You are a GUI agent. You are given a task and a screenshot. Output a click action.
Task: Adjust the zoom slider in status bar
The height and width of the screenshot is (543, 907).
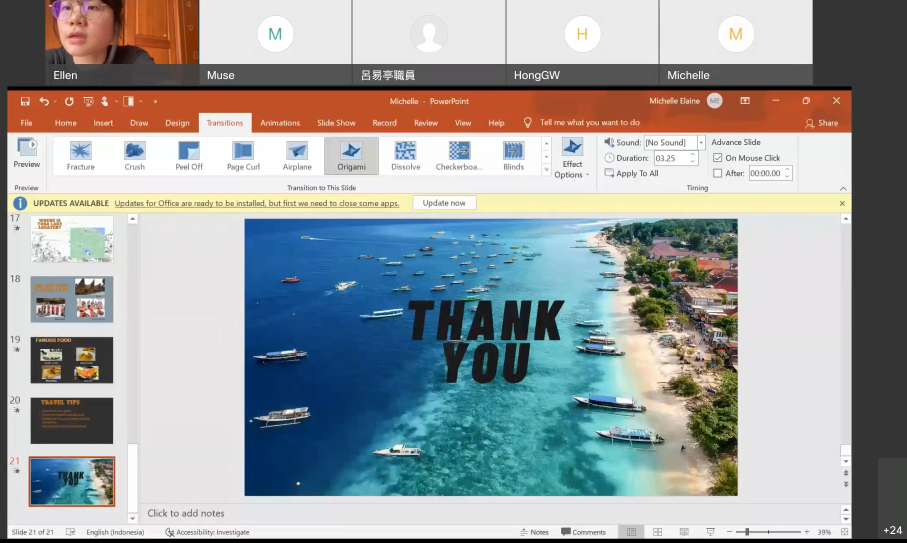click(747, 531)
